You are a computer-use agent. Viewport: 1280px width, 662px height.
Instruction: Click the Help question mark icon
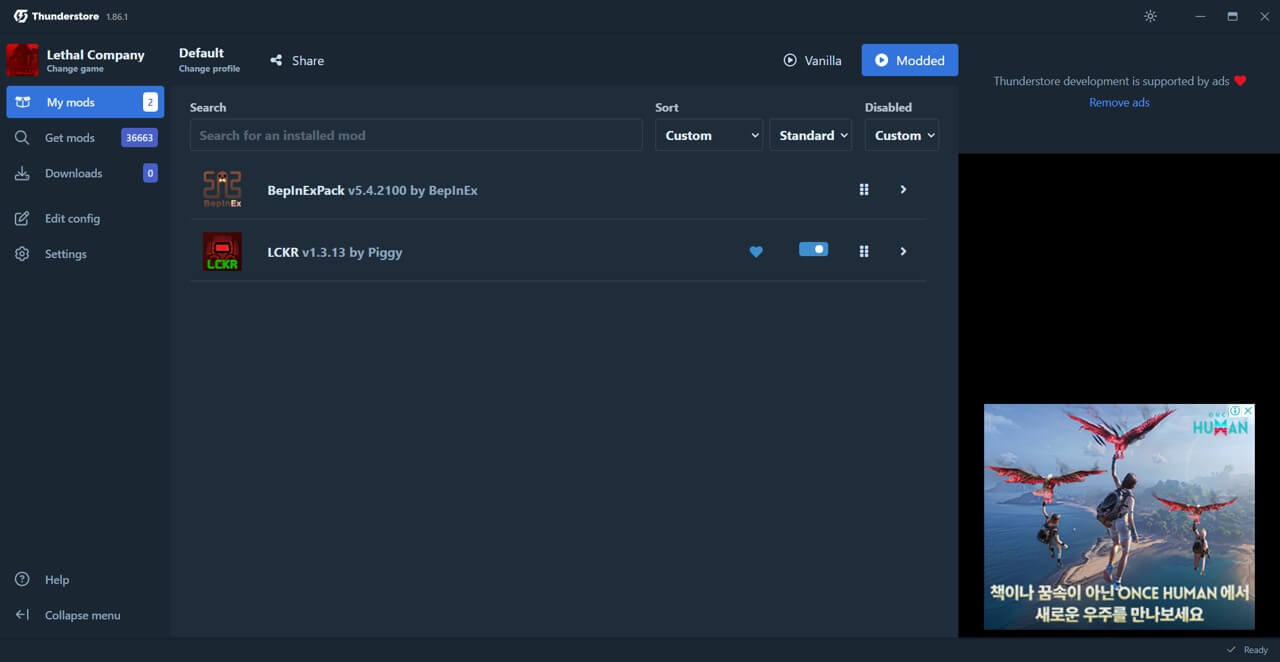coord(22,580)
